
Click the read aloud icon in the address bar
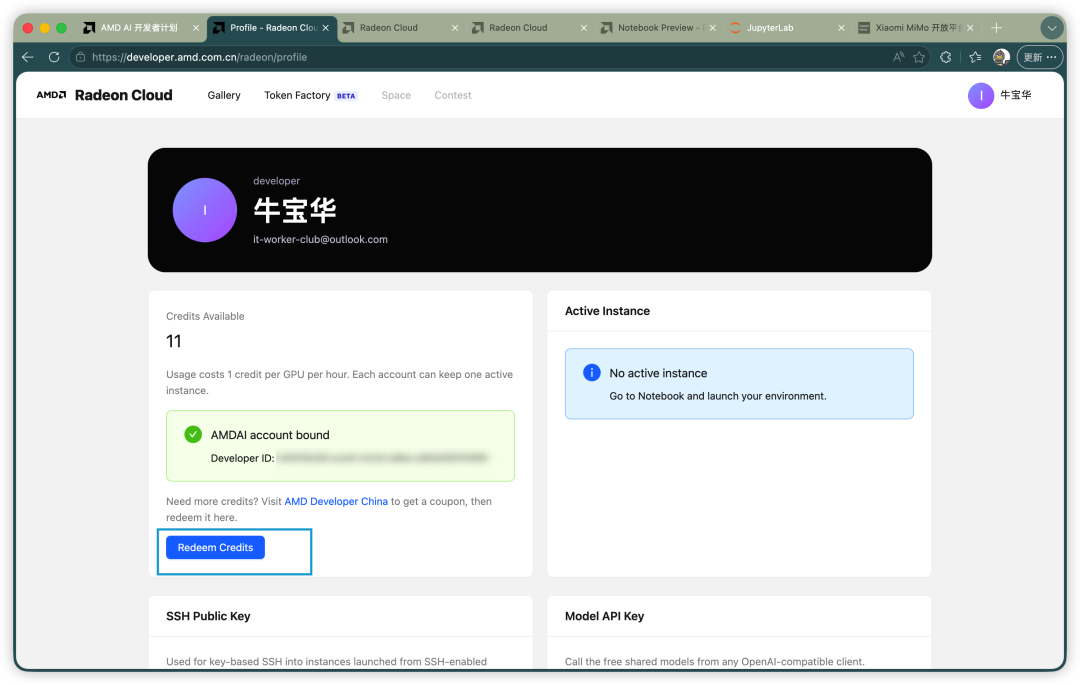pos(898,57)
